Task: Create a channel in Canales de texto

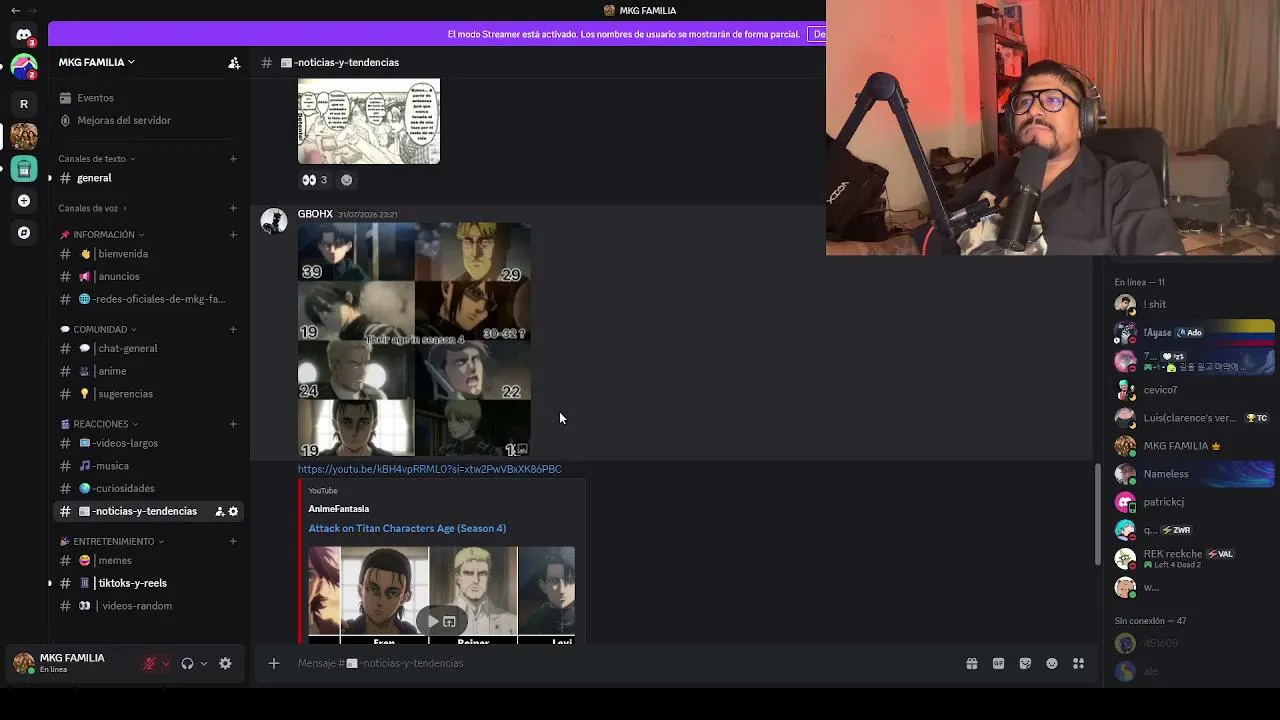Action: pos(233,158)
